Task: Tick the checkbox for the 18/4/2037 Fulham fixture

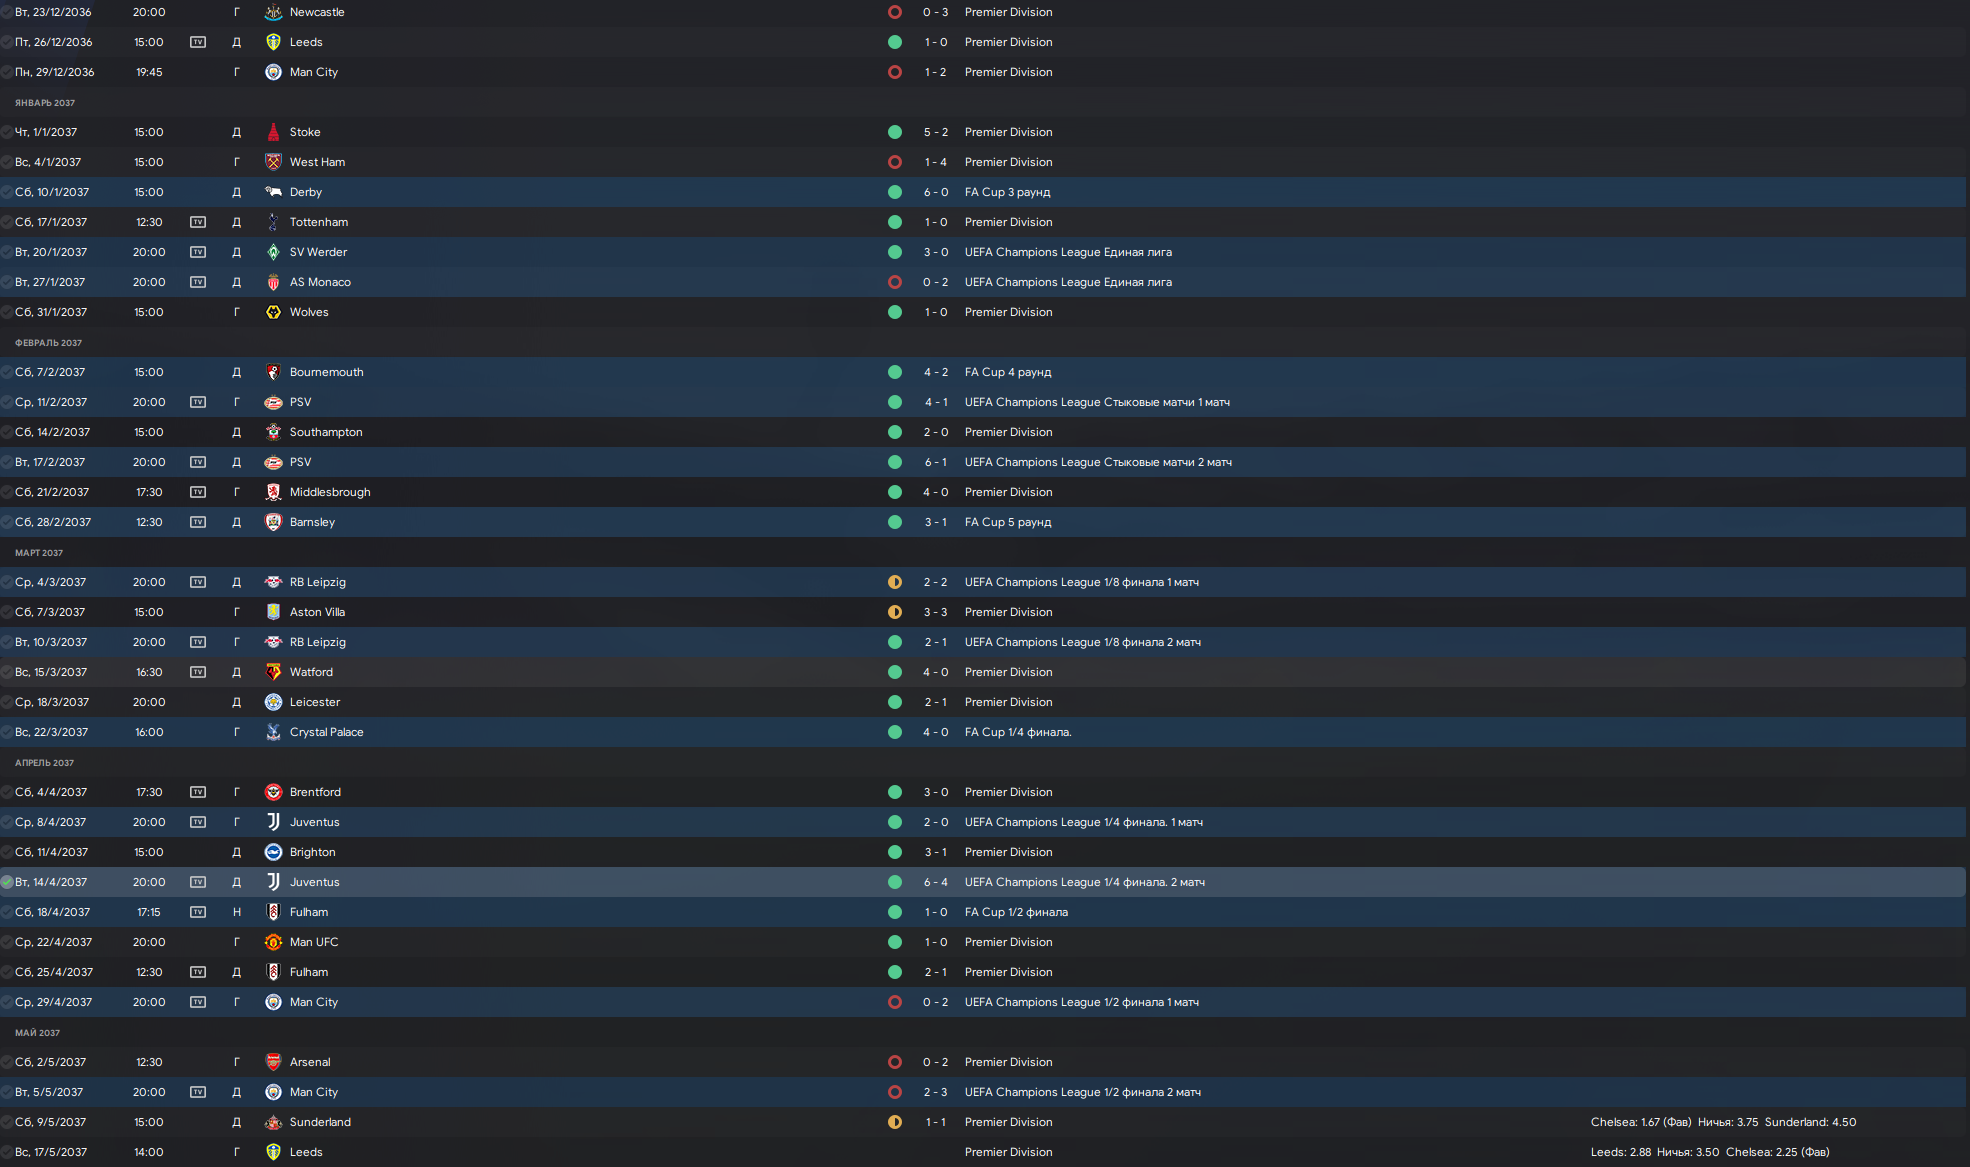Action: (7, 912)
